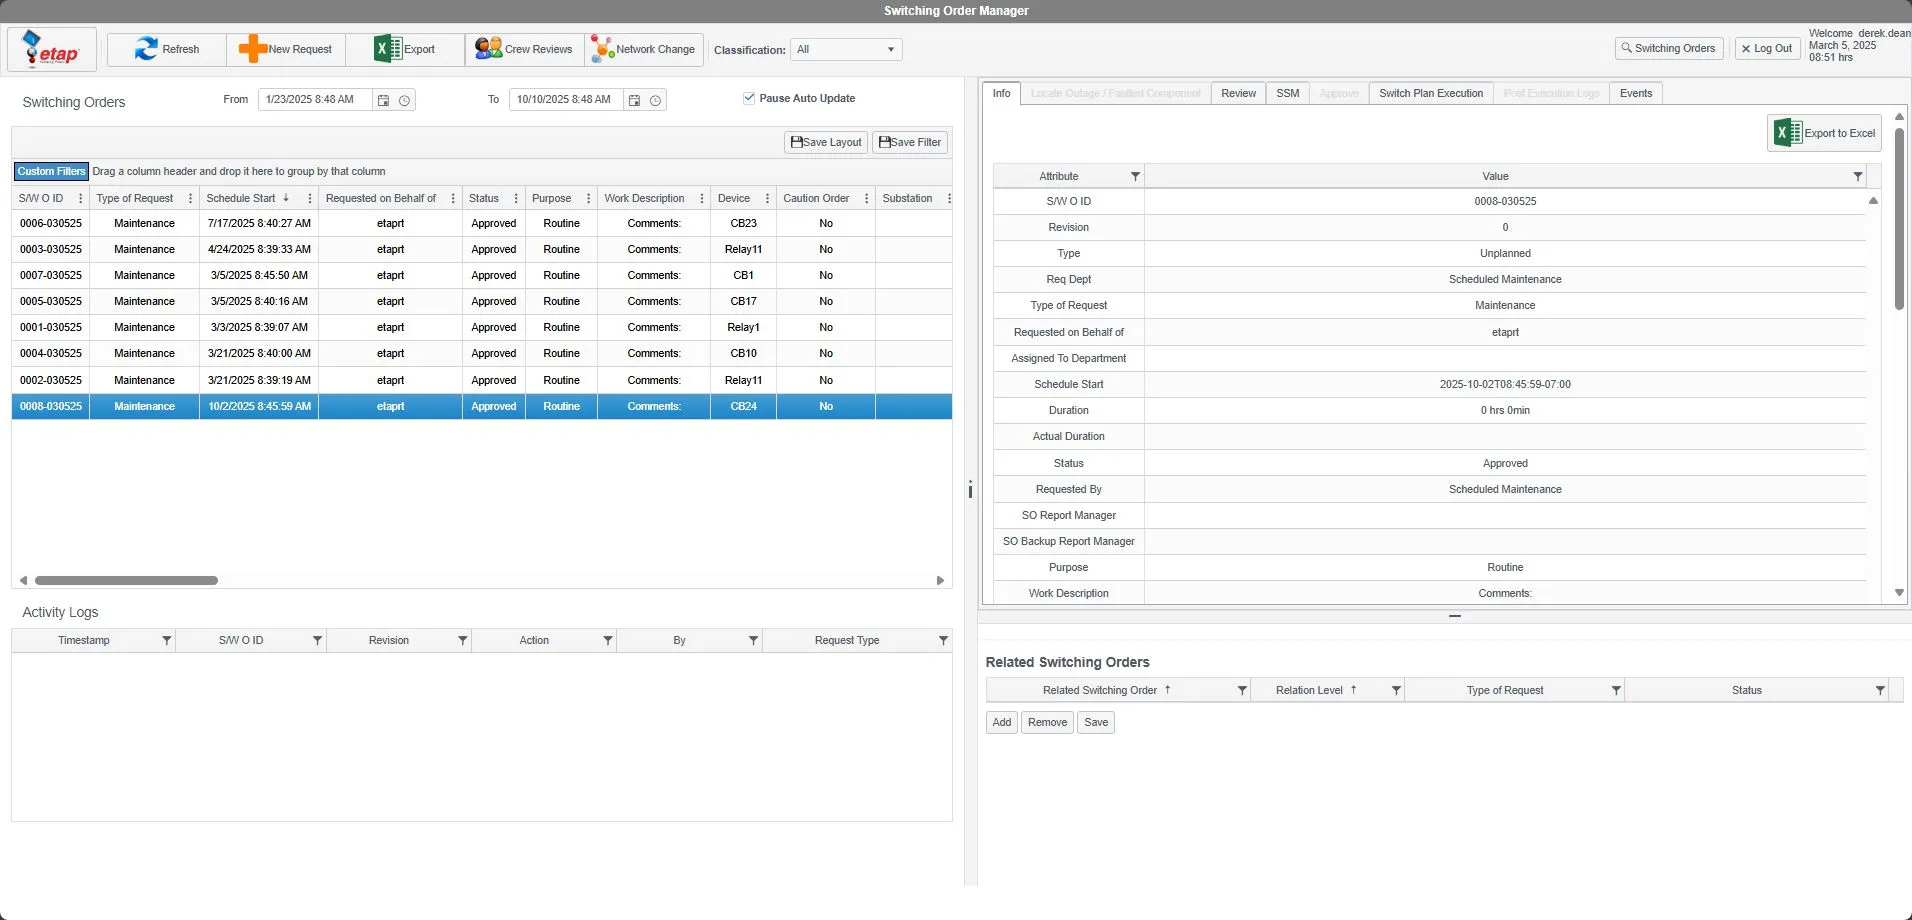Click the Attribute column filter icon
1912x920 pixels.
coord(1135,176)
